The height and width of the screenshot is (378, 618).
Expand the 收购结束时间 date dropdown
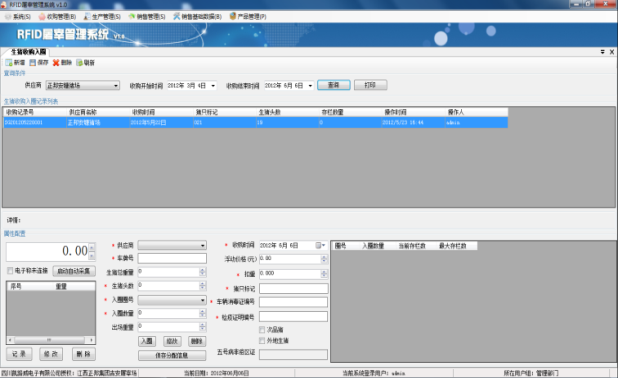[x=310, y=86]
